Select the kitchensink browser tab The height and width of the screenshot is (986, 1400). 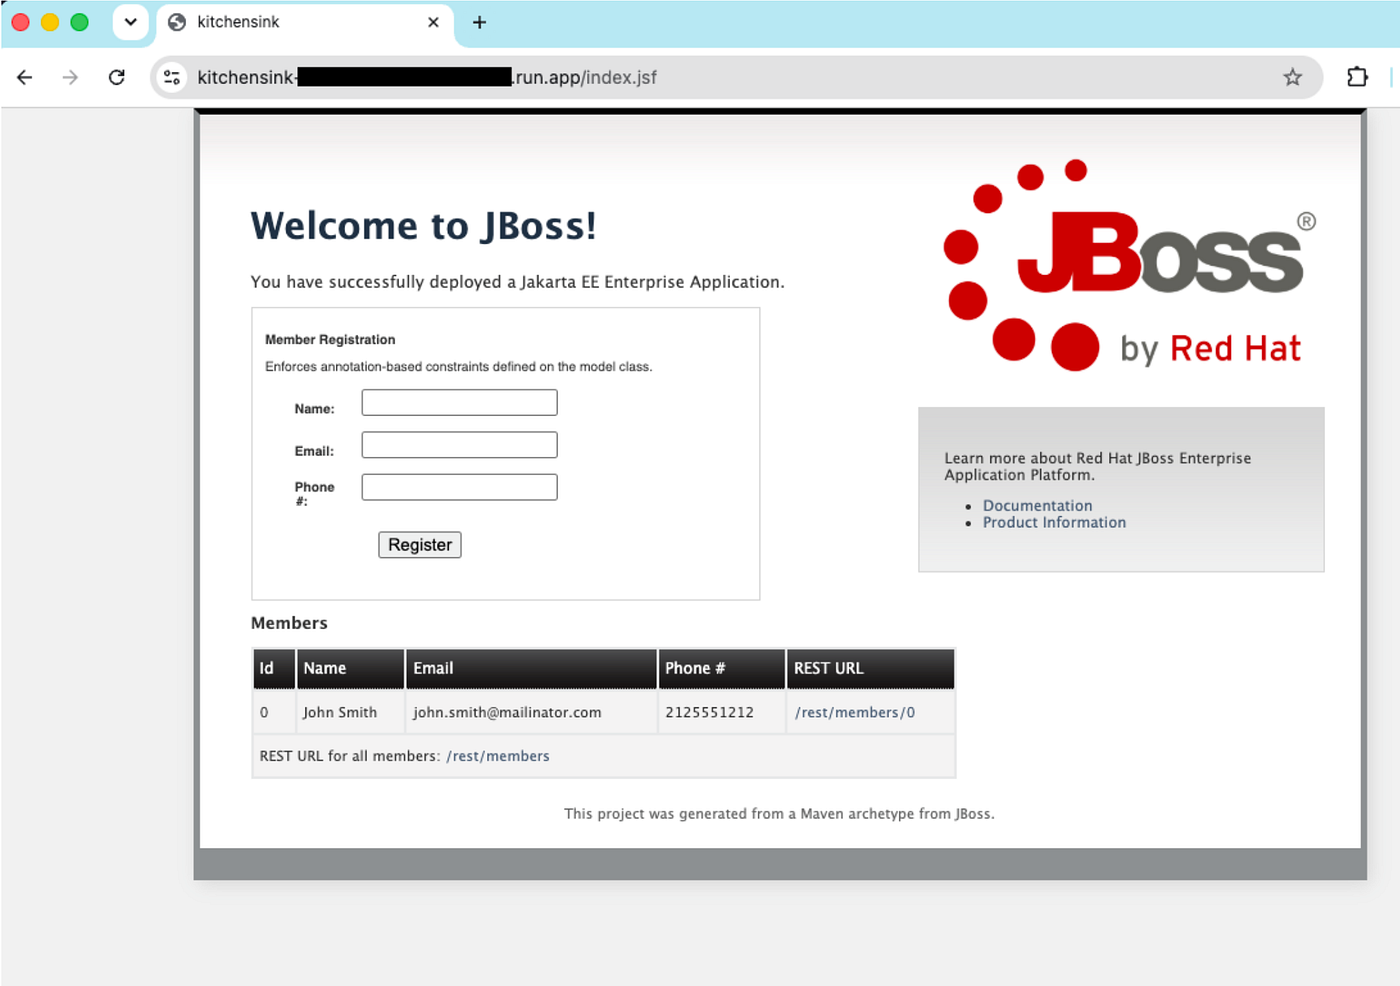[x=305, y=22]
